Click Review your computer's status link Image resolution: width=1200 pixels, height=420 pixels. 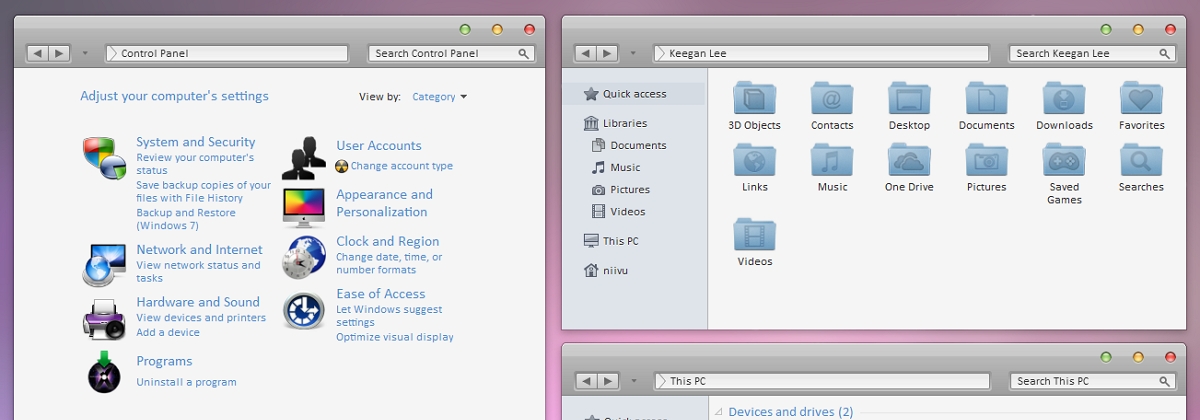195,164
